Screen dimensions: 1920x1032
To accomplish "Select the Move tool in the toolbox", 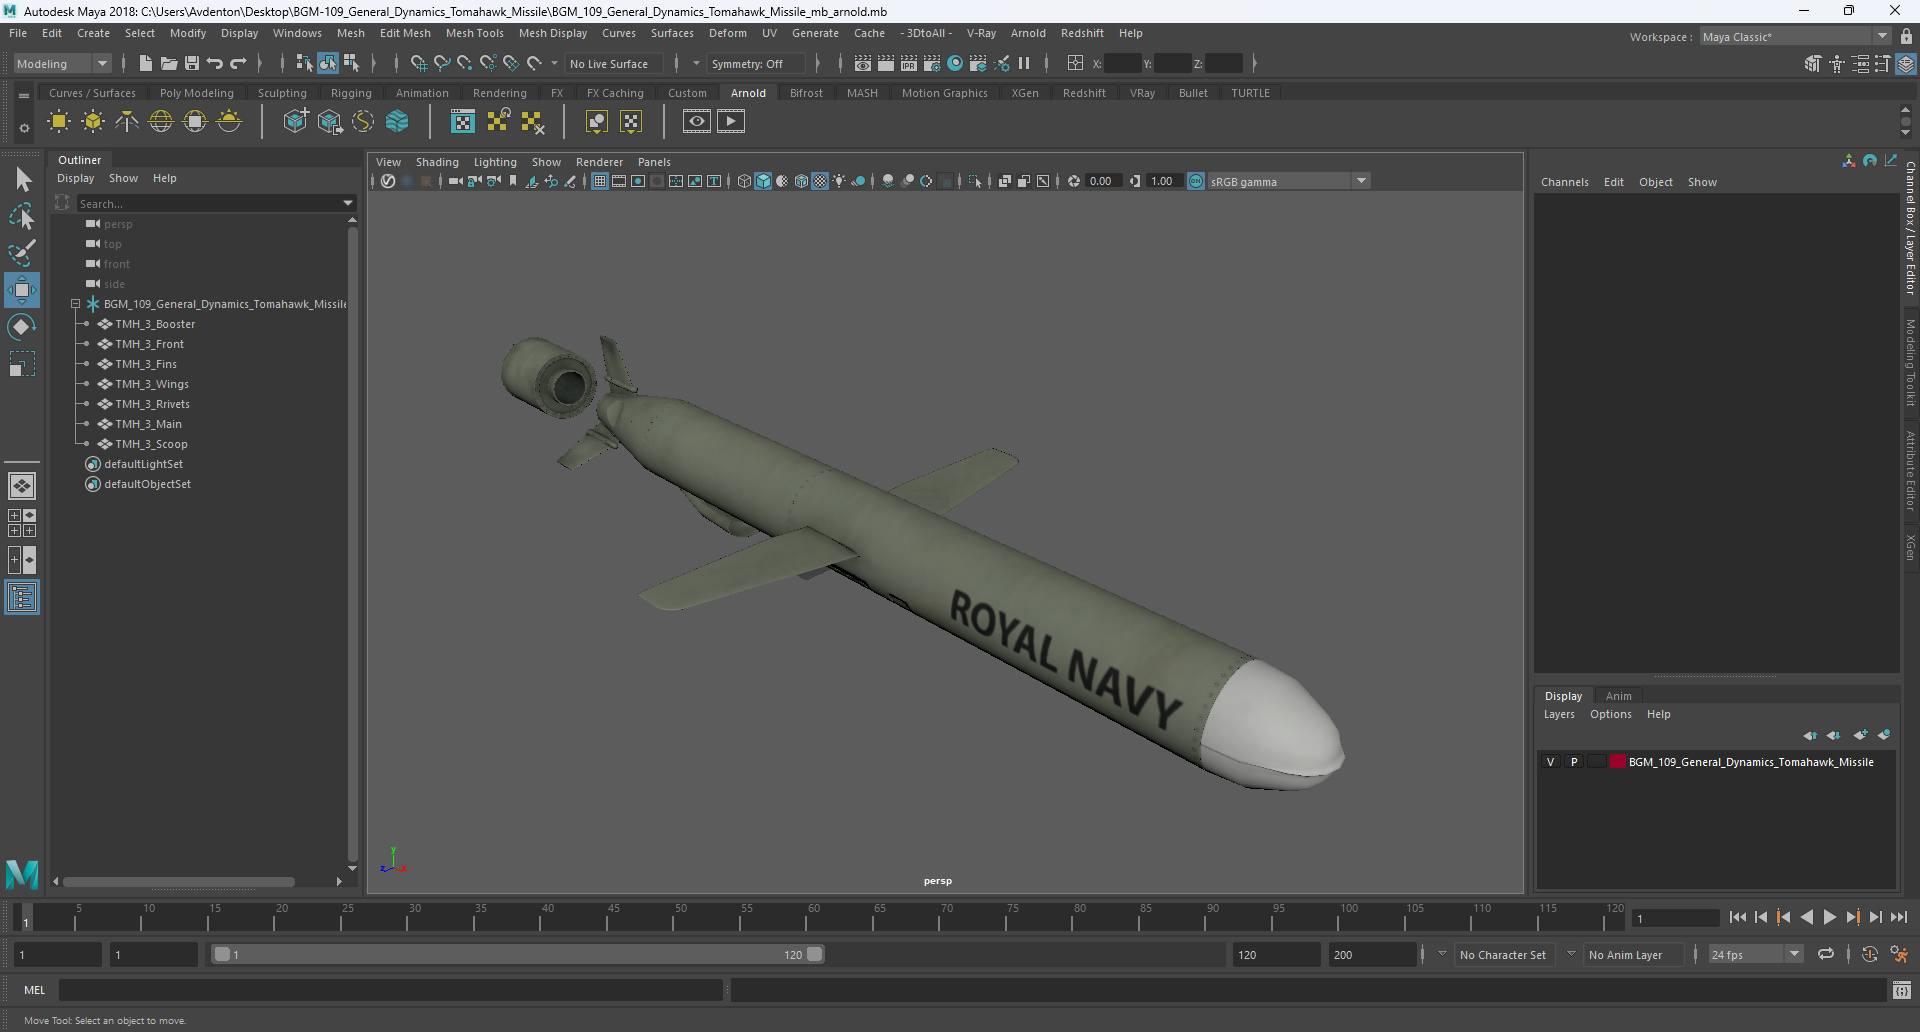I will [x=21, y=290].
